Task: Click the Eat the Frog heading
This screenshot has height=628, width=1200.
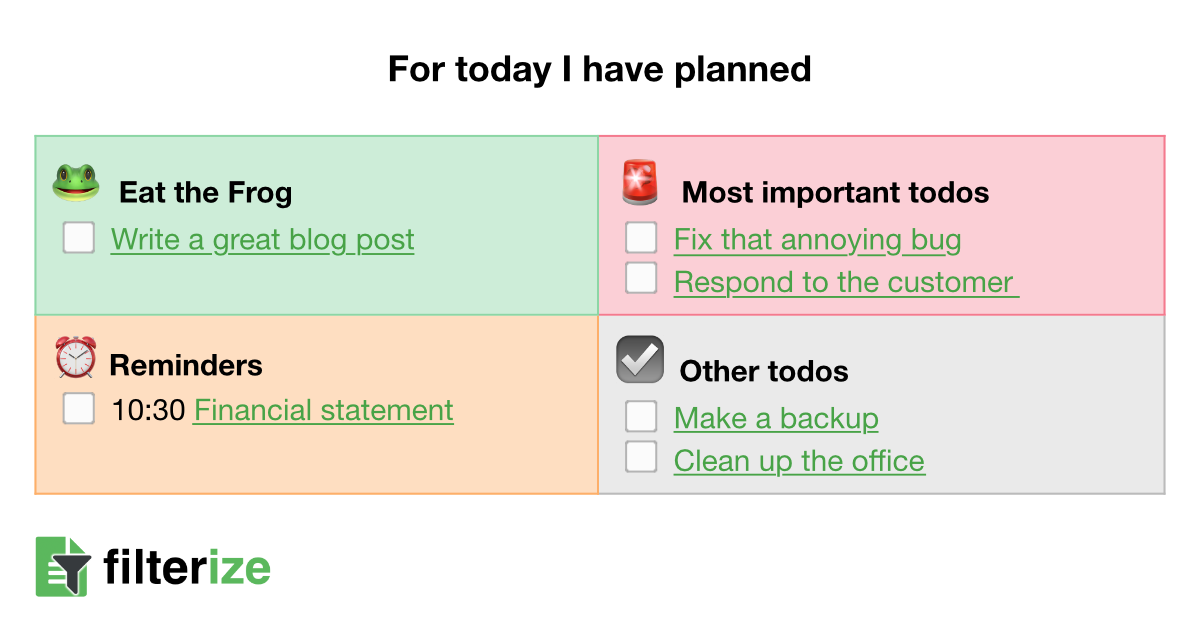Action: [205, 192]
